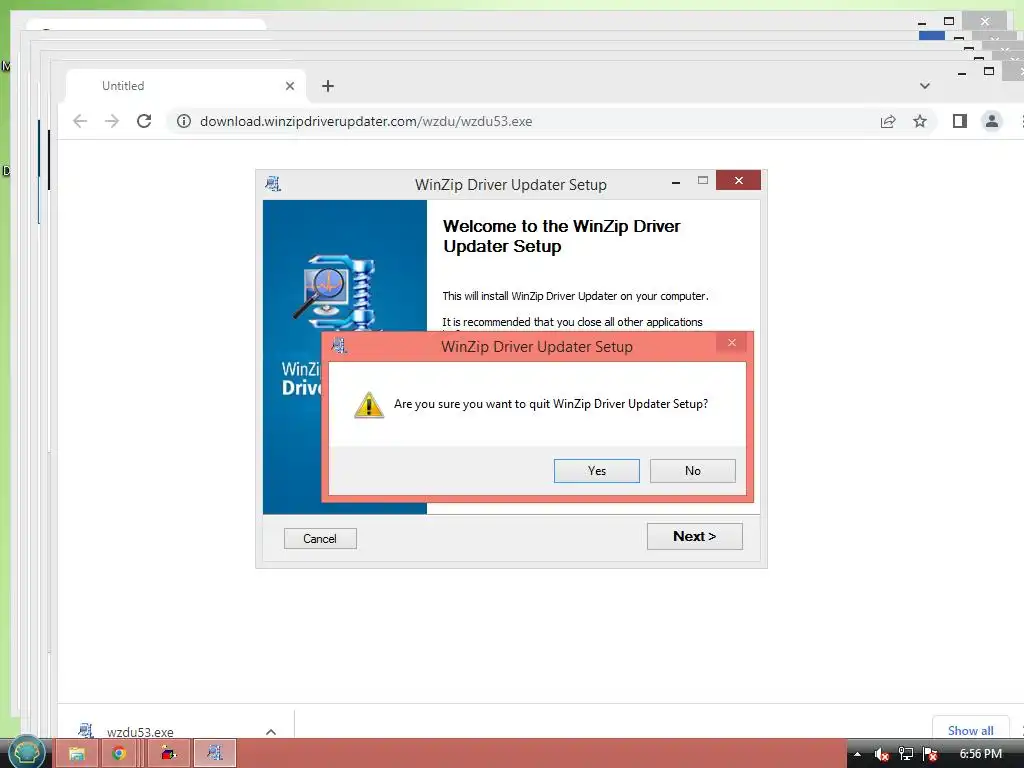Toggle the browser side panel
The image size is (1024, 768).
click(x=959, y=121)
